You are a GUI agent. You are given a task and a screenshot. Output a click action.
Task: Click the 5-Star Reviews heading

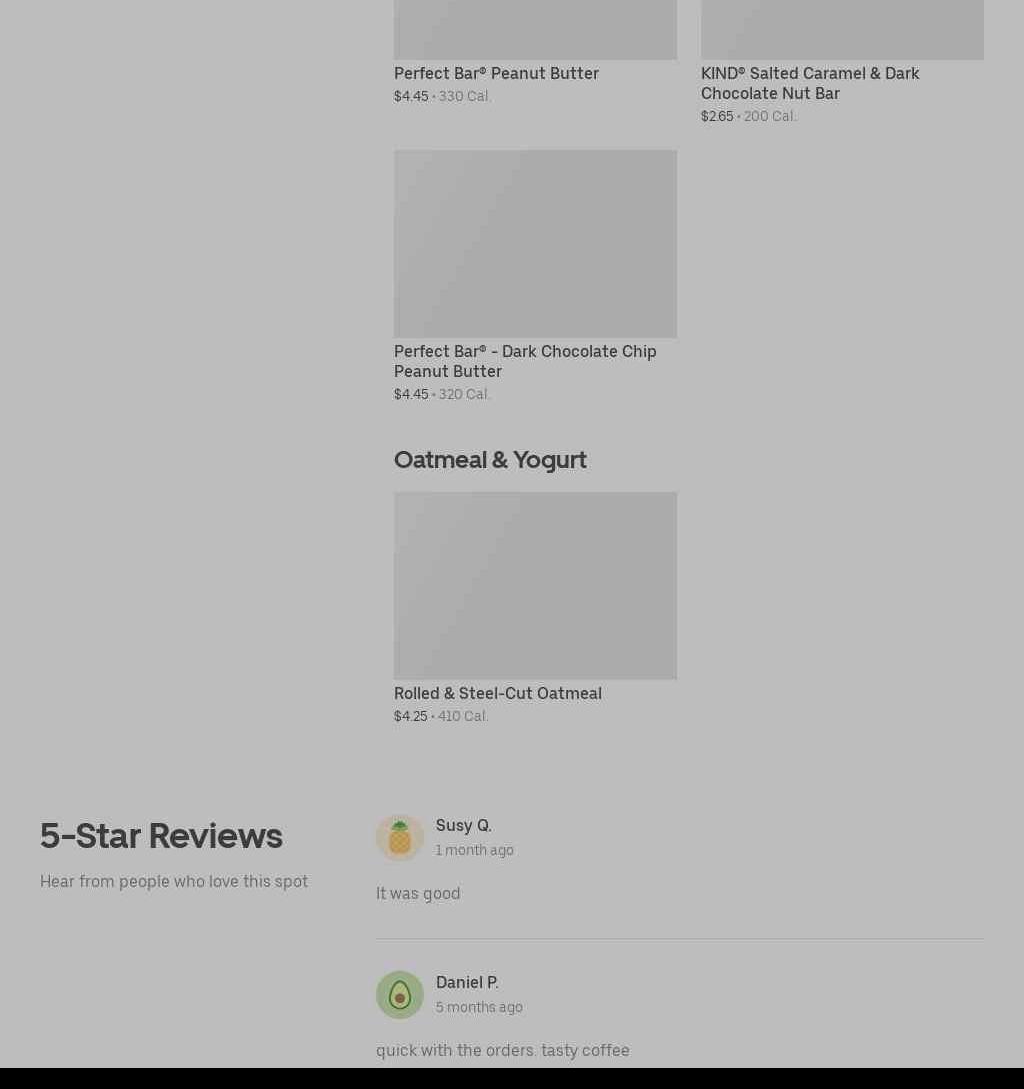point(161,836)
